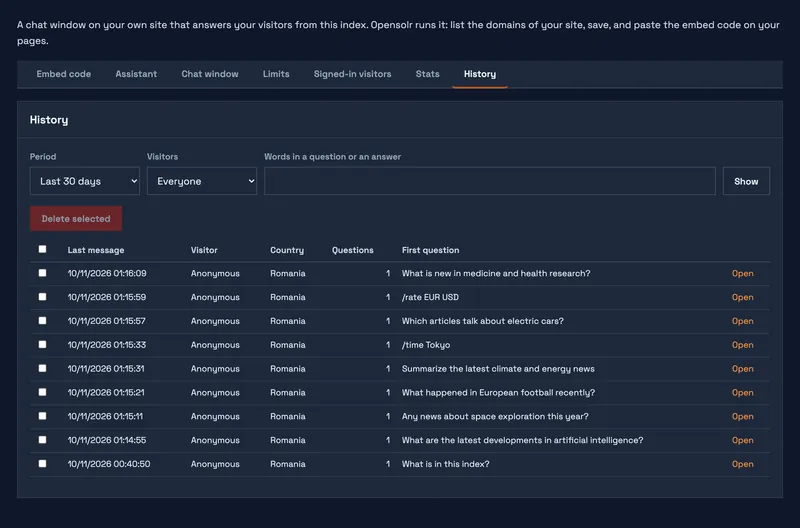Viewport: 800px width, 528px height.
Task: Click the '/rate EUR USD' first question text
Action: tap(430, 297)
